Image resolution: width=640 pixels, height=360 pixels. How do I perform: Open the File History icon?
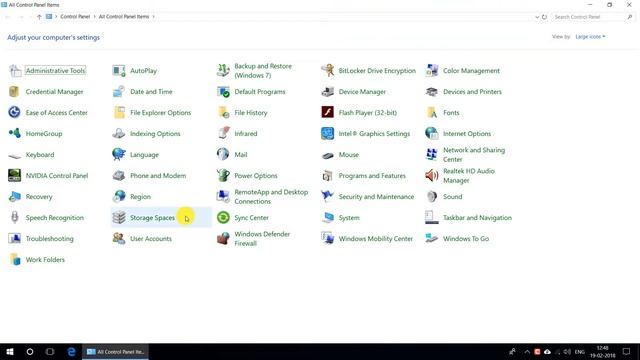pos(223,112)
